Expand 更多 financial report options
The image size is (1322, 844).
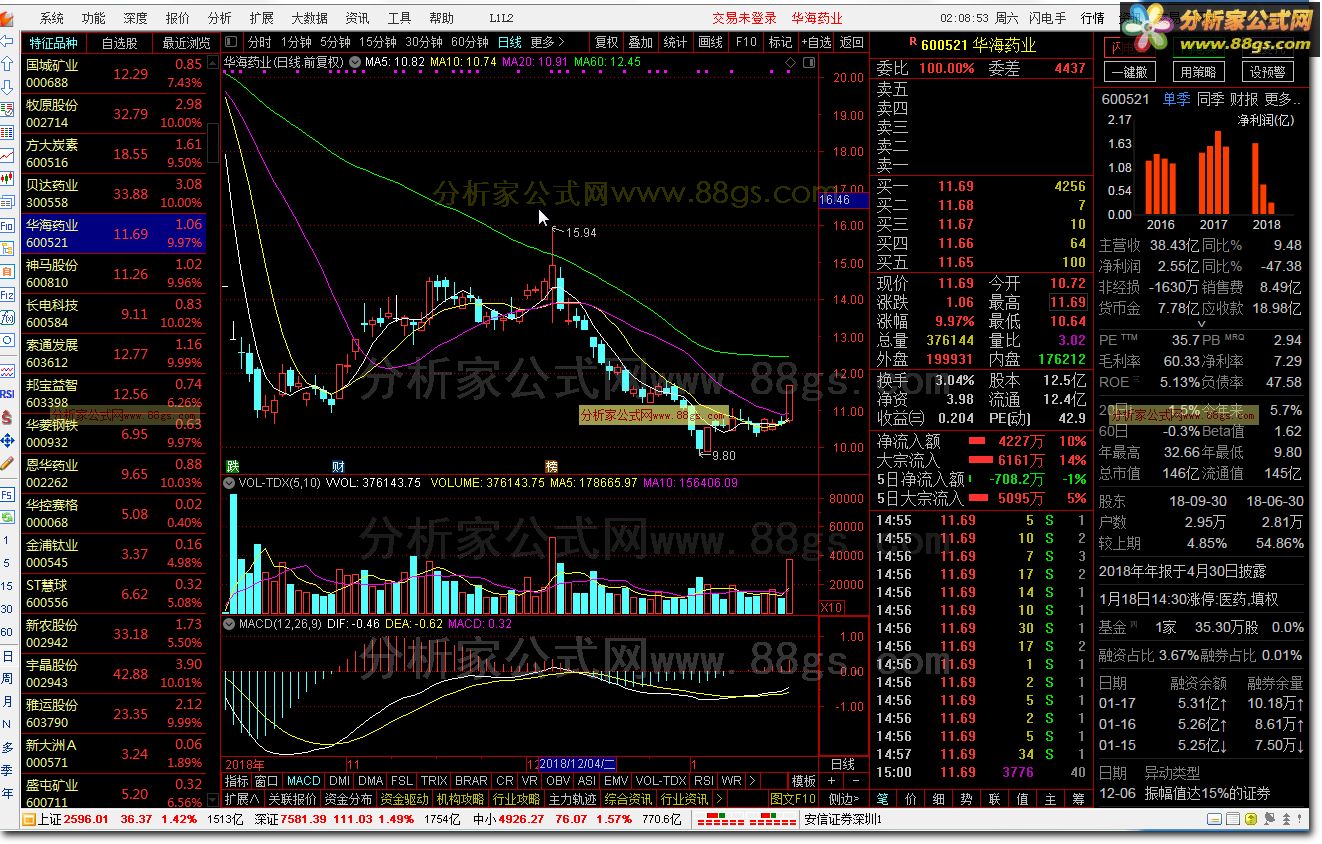(x=1284, y=99)
